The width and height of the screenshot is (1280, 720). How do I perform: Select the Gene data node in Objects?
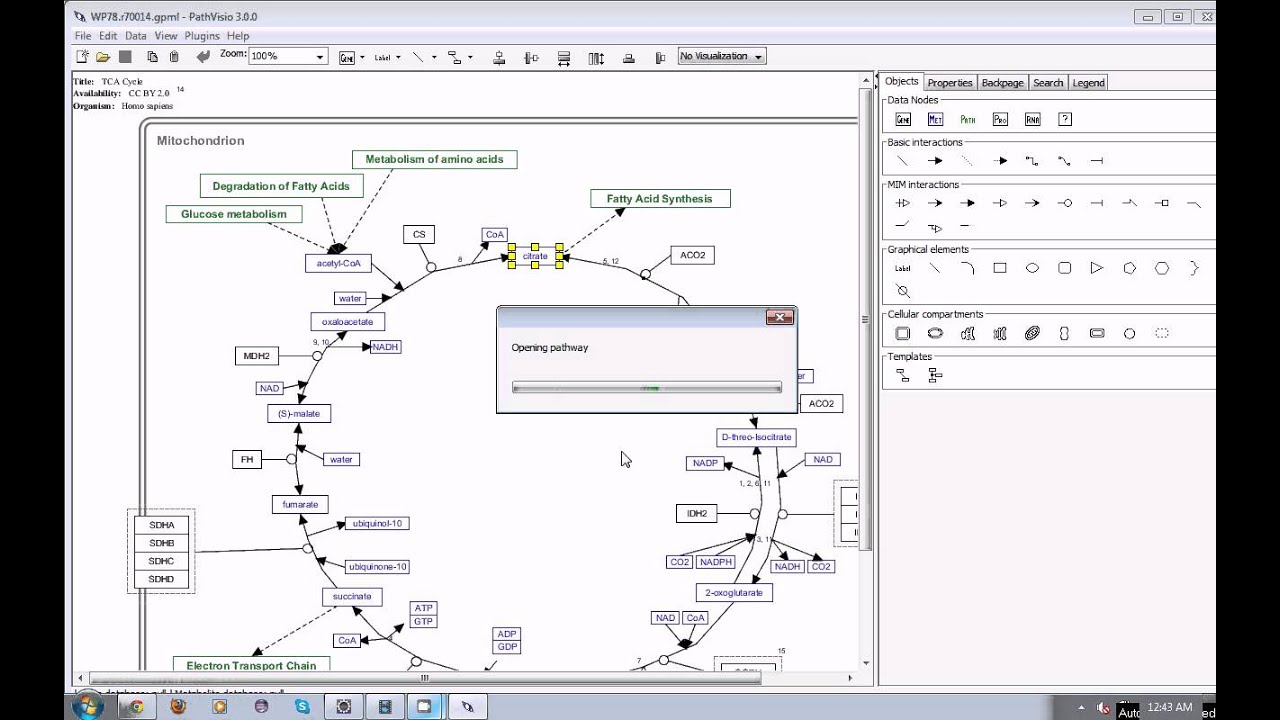point(903,119)
